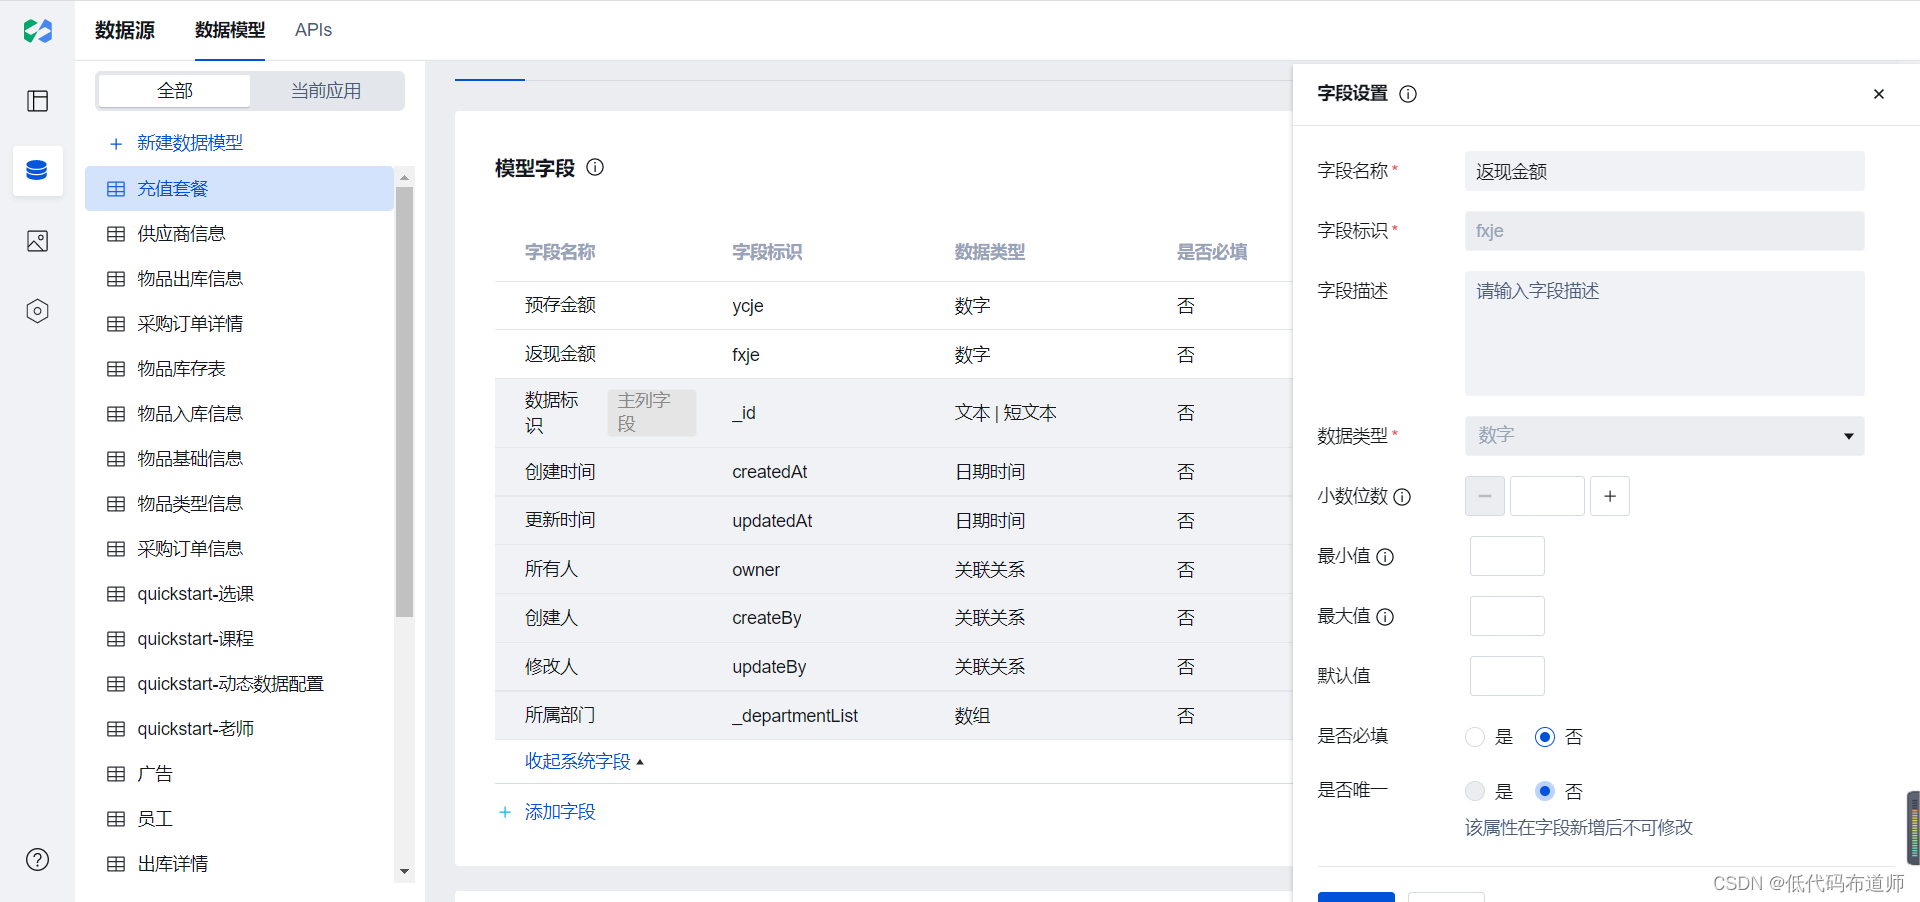The height and width of the screenshot is (902, 1920).
Task: Collapse system fields via 收起系统字段
Action: [x=584, y=761]
